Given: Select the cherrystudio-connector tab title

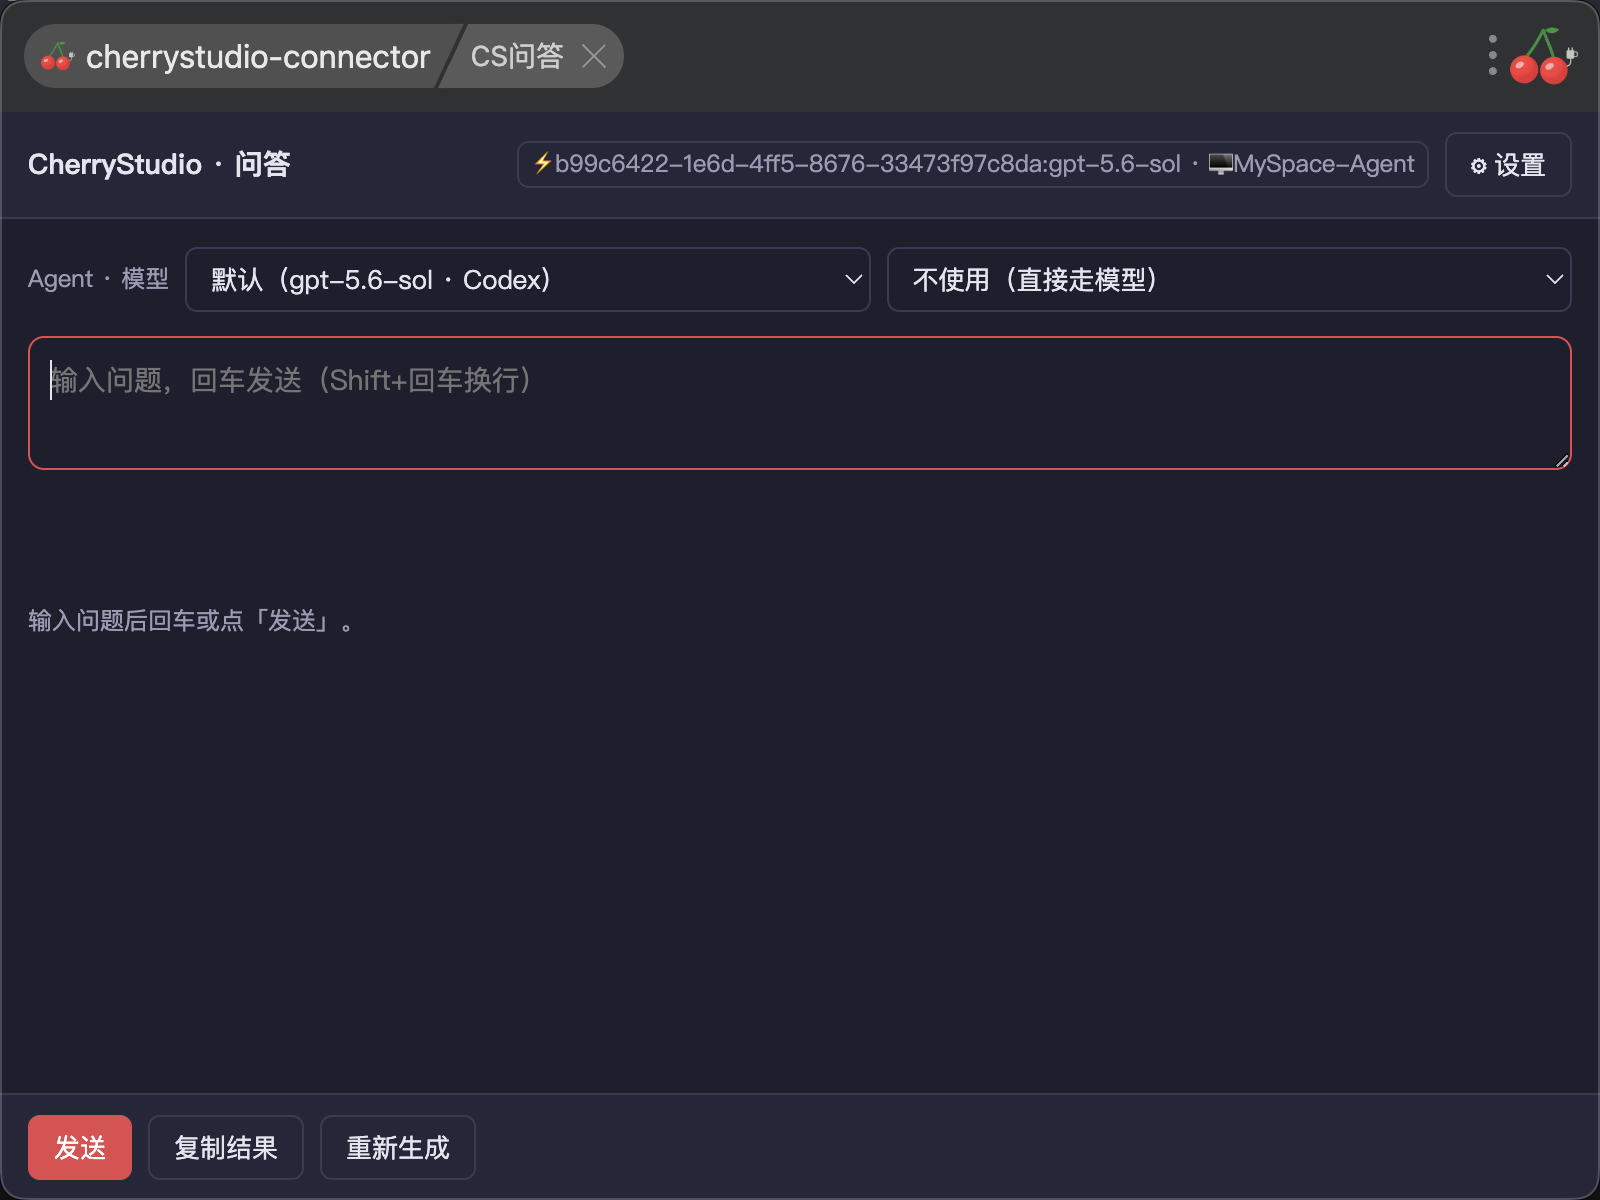Looking at the screenshot, I should coord(258,57).
